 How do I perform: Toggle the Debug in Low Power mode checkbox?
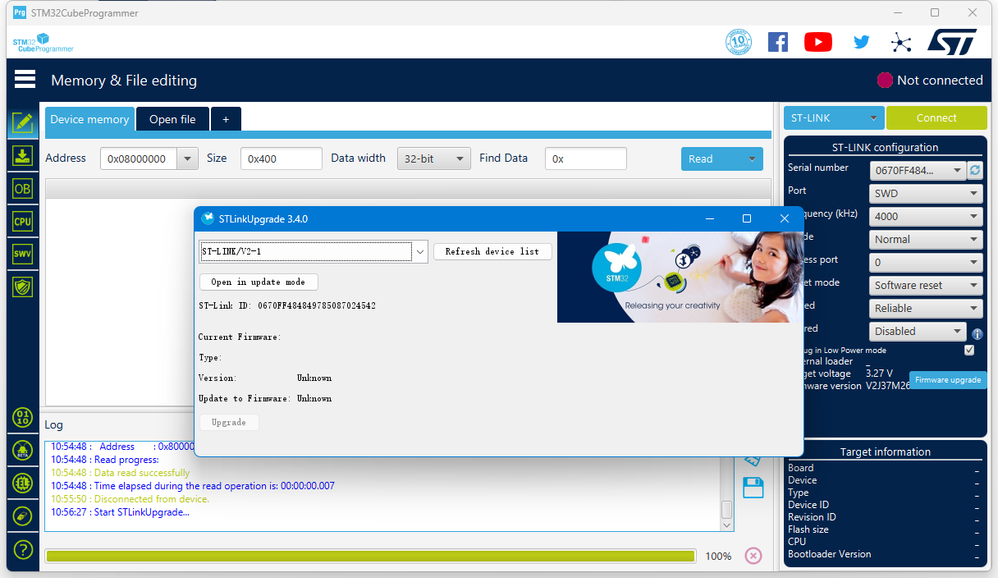(x=969, y=350)
